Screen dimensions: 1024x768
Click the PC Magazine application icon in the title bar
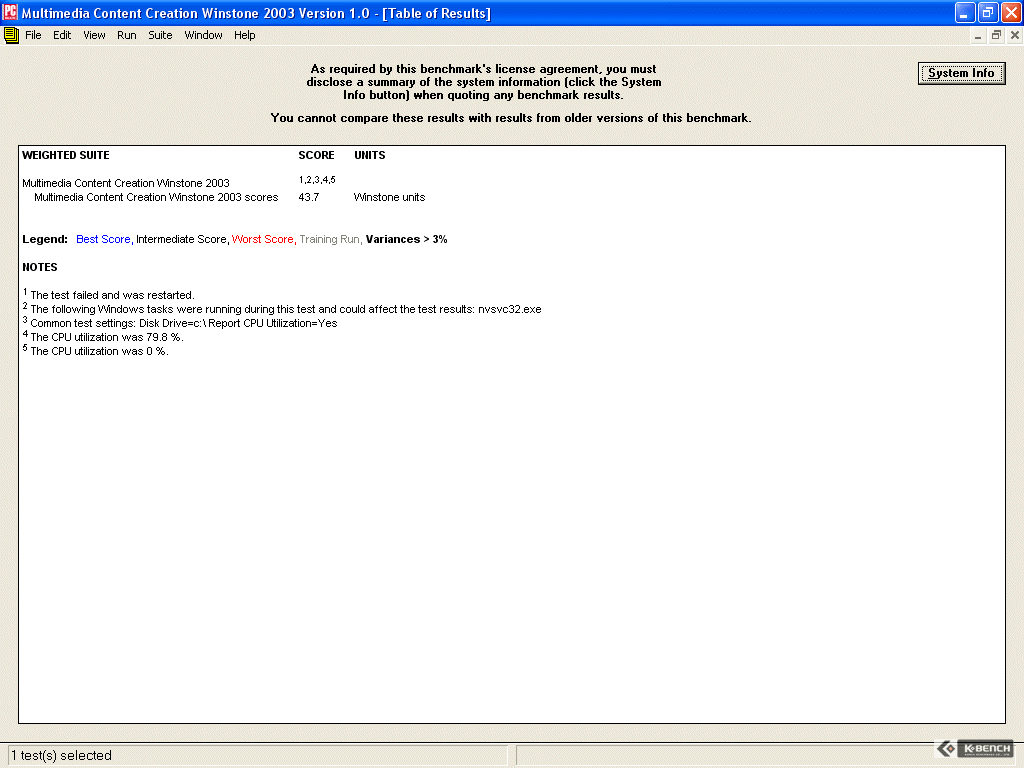click(10, 12)
